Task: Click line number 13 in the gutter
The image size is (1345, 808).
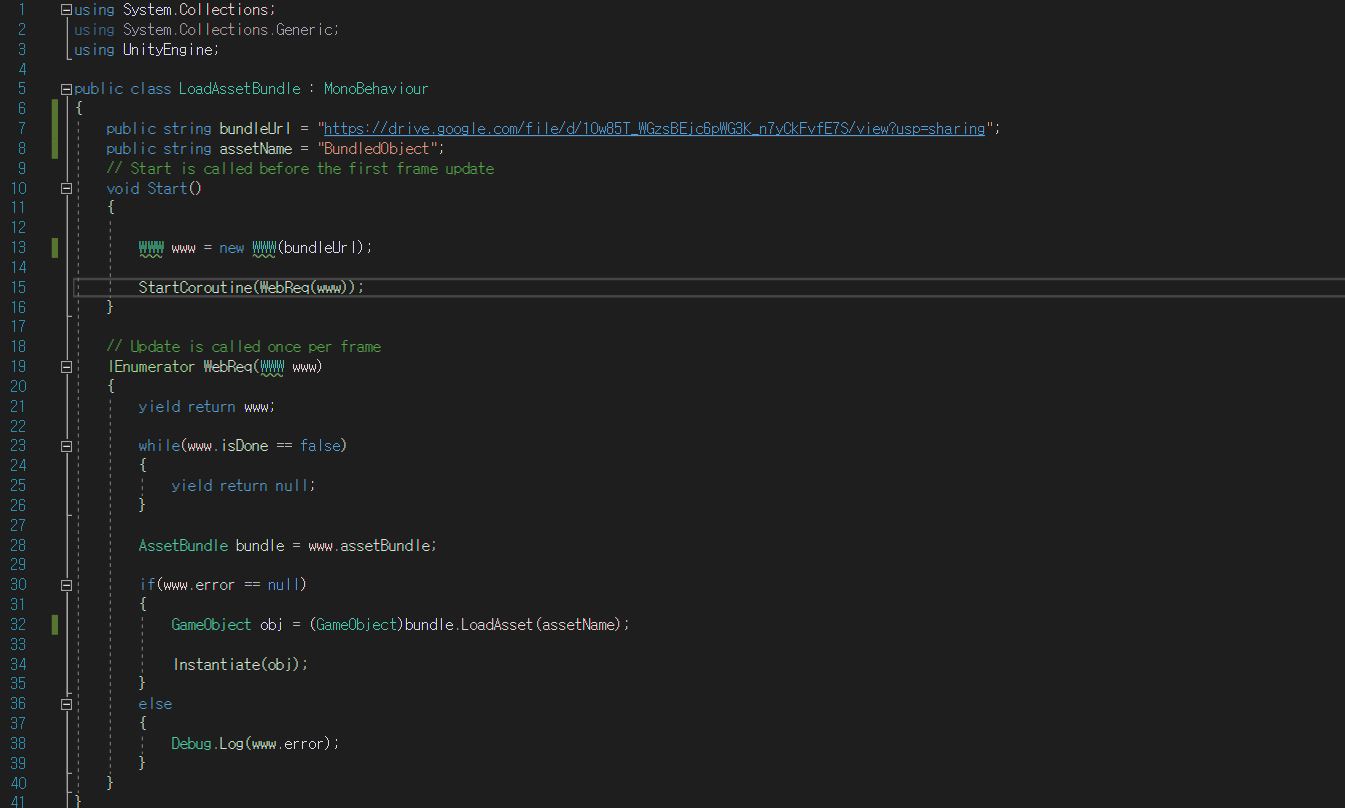Action: pyautogui.click(x=18, y=247)
